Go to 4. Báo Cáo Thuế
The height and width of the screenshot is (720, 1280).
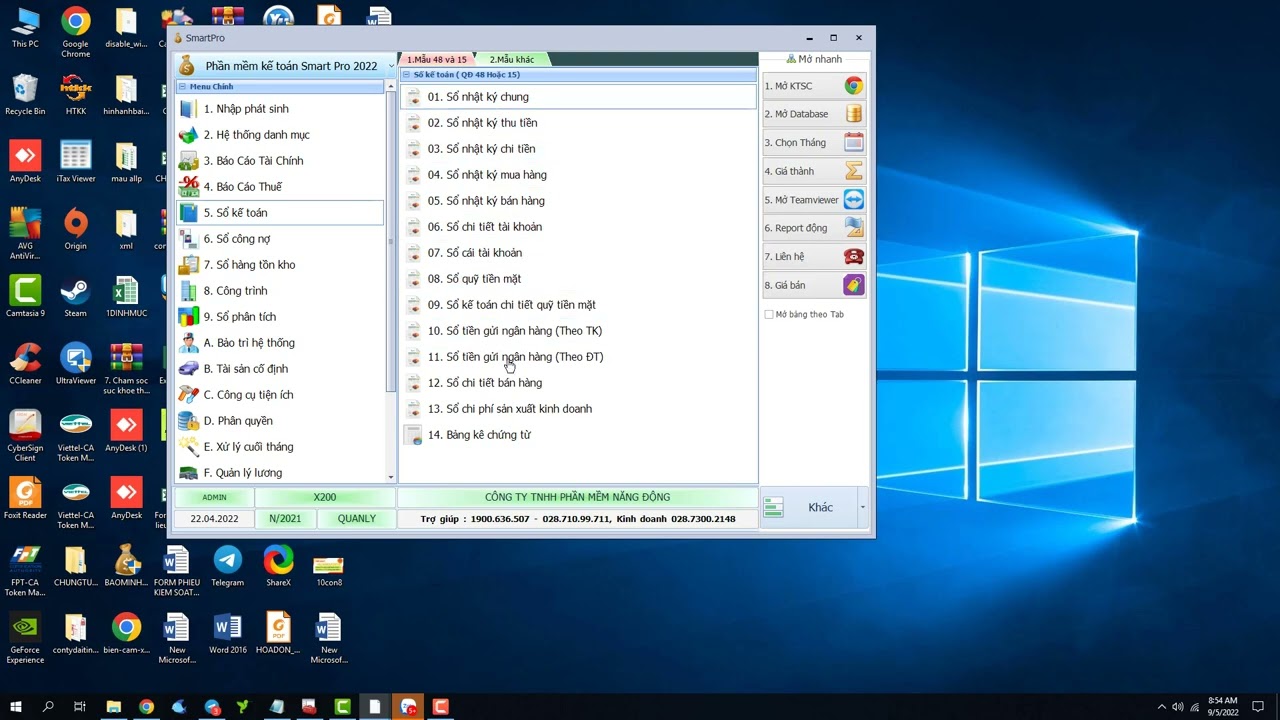(x=280, y=187)
